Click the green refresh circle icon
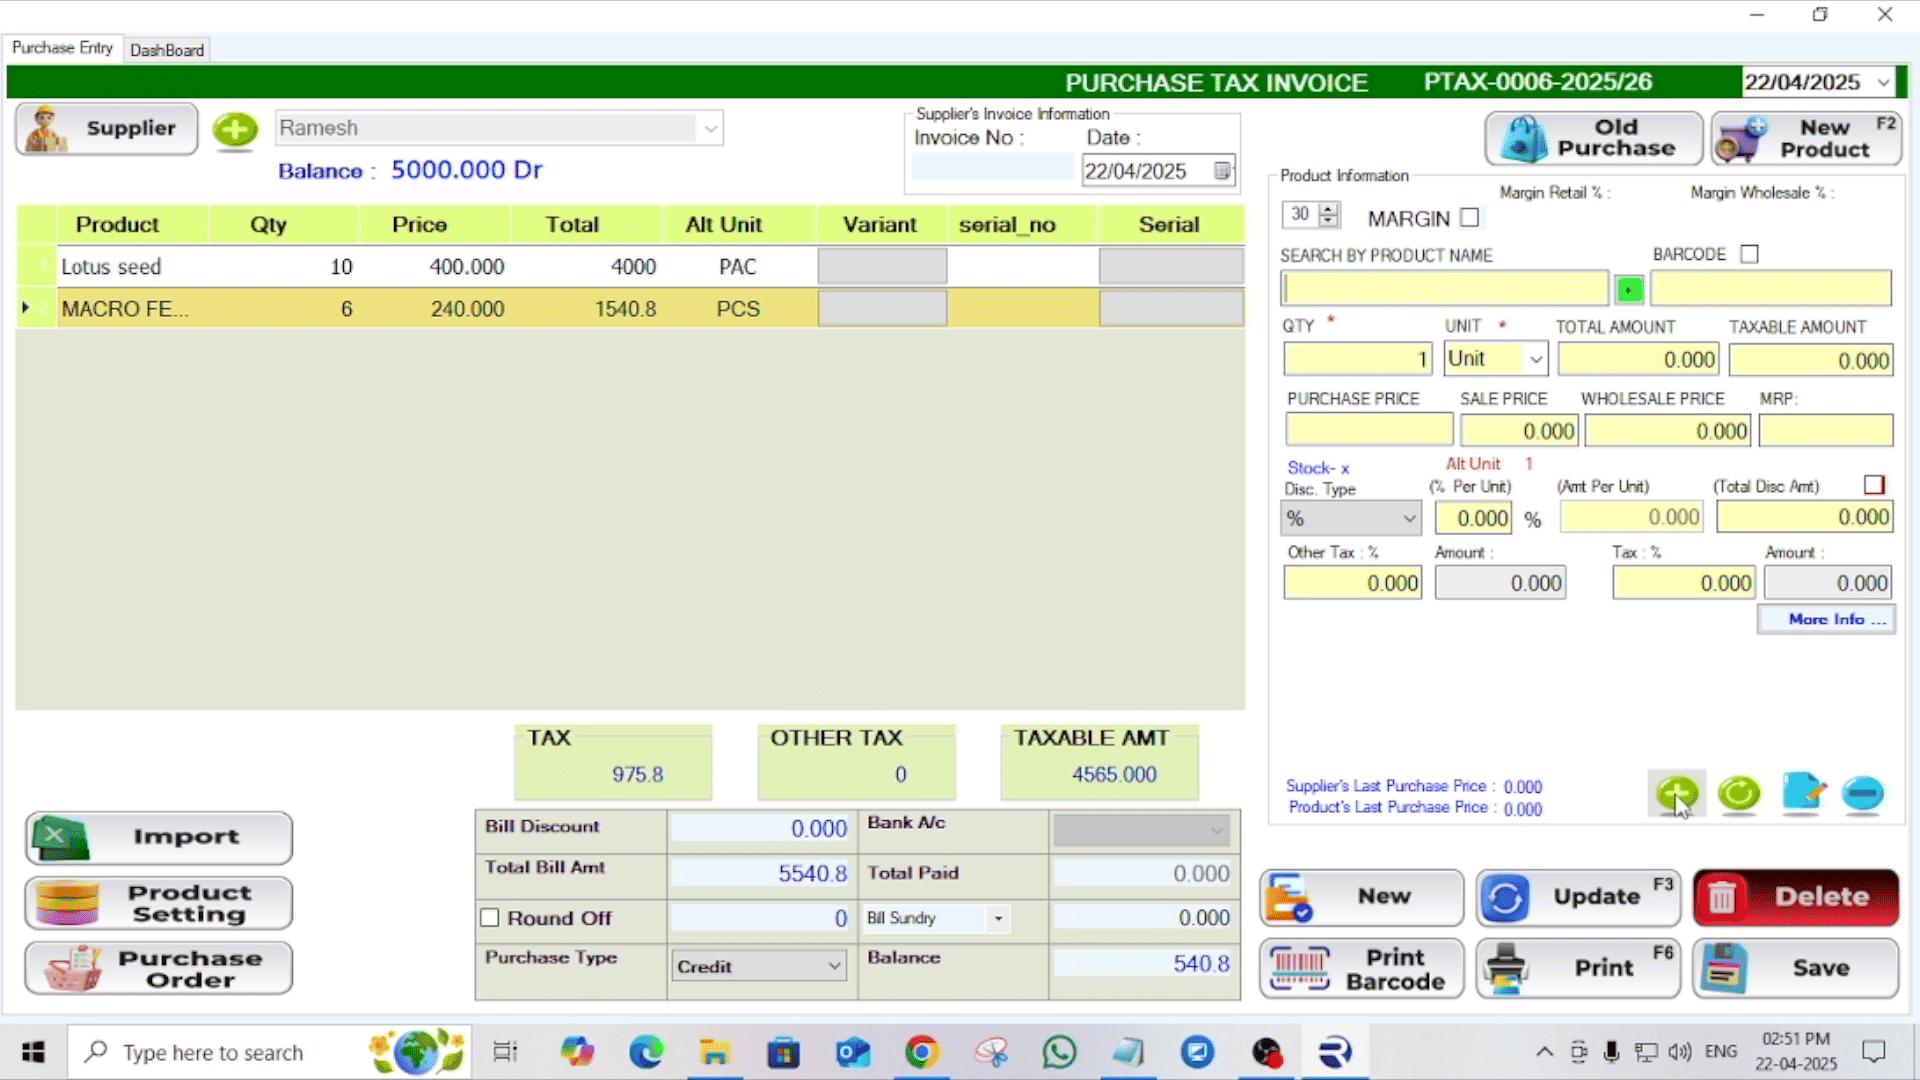 click(1739, 794)
